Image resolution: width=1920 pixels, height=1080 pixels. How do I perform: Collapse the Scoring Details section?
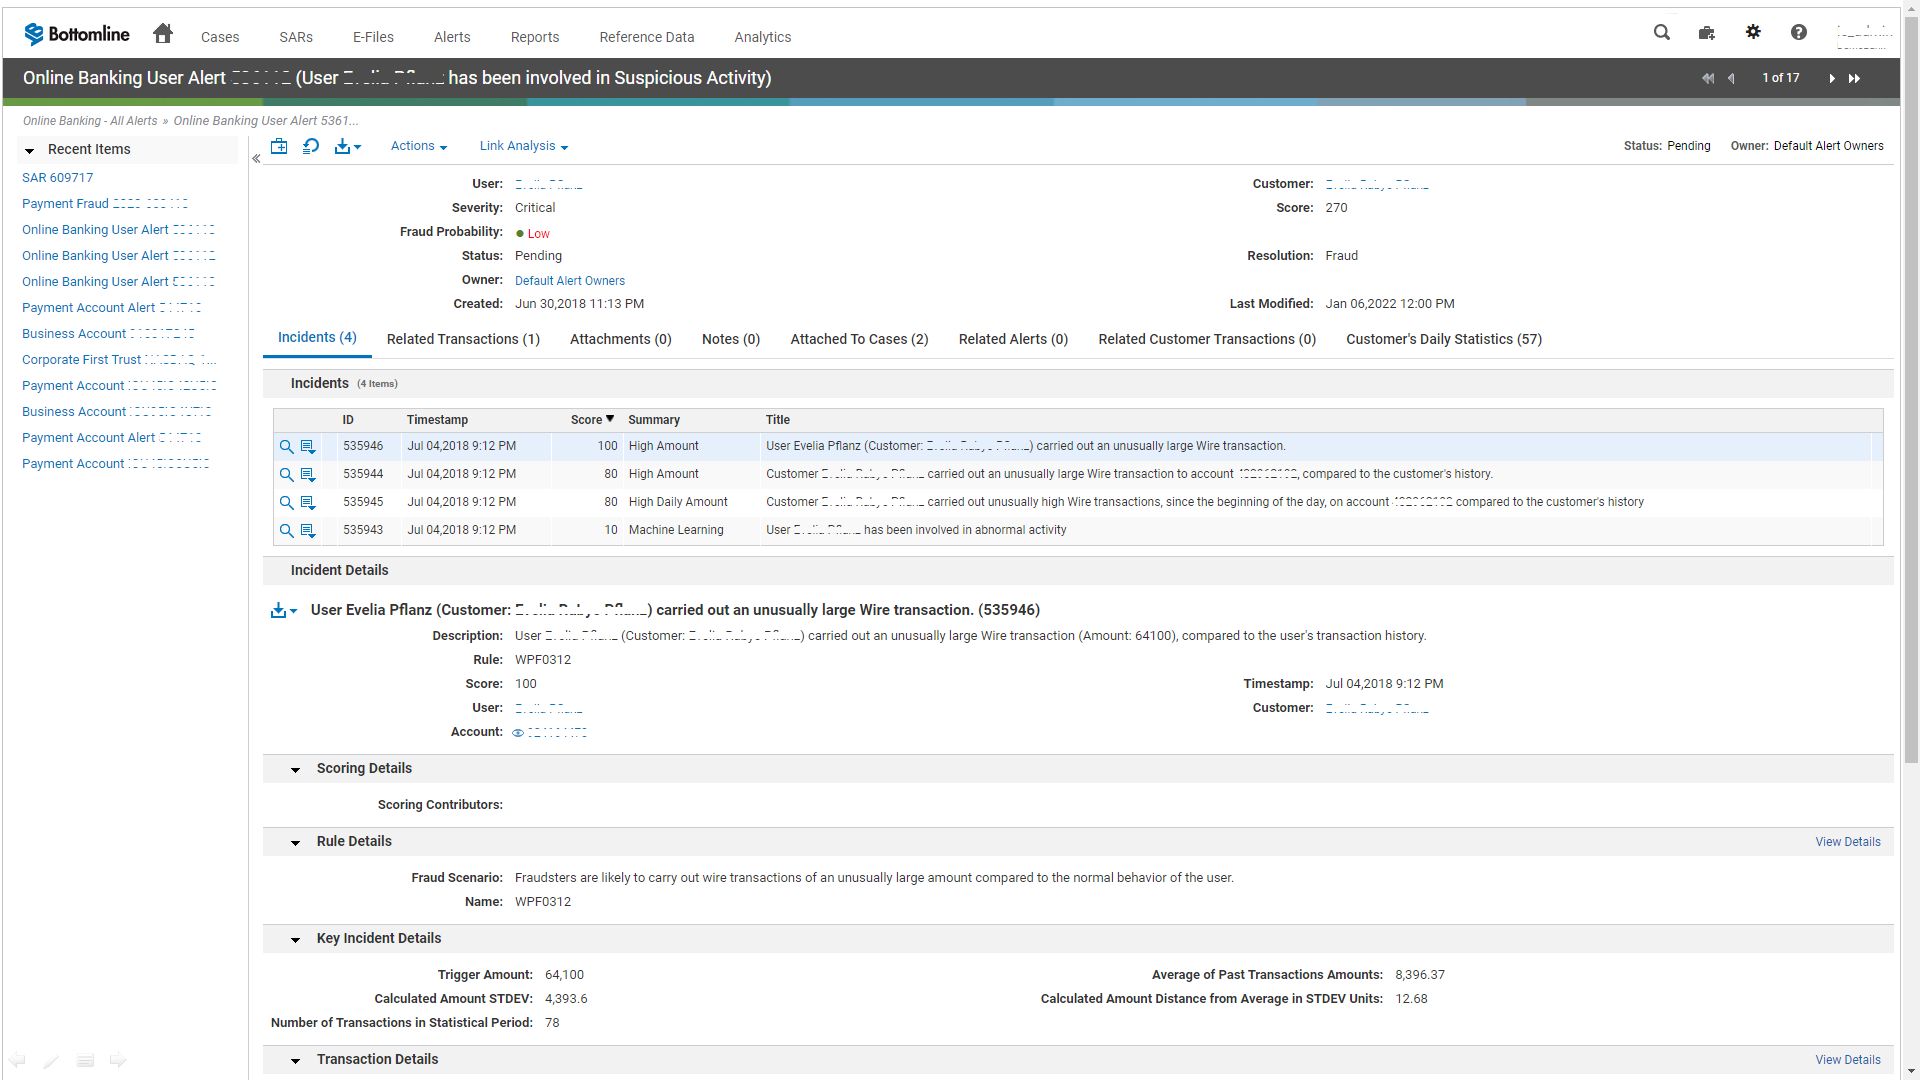295,769
